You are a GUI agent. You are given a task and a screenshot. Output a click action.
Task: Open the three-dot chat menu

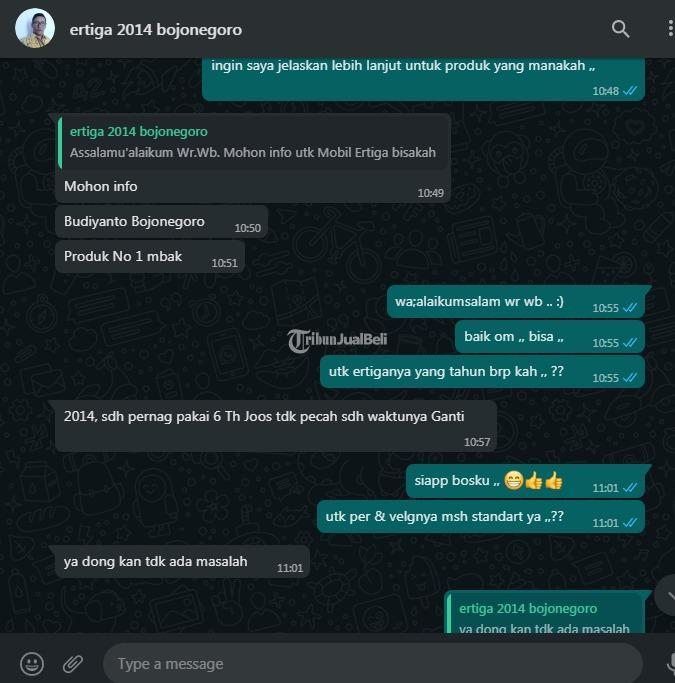[x=670, y=29]
